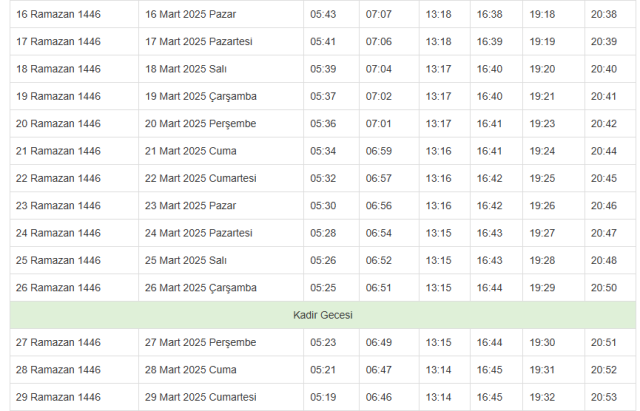Click 07:02 time in the 19 Mart row
This screenshot has height=411, width=640.
point(378,96)
